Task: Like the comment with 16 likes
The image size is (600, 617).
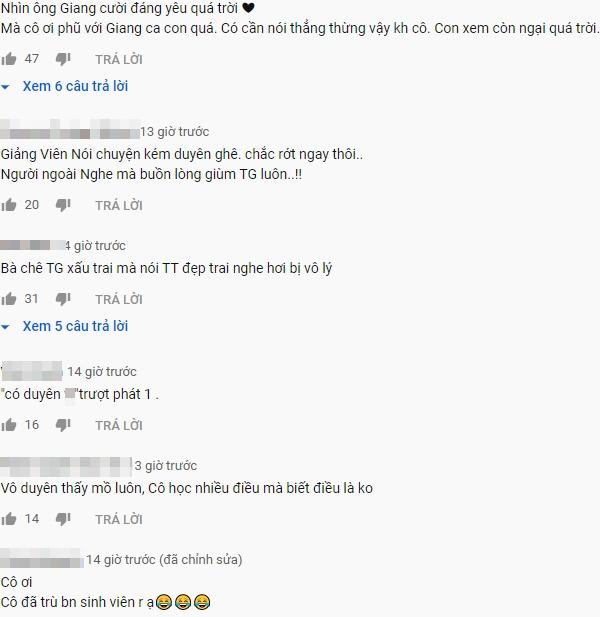Action: (x=9, y=425)
